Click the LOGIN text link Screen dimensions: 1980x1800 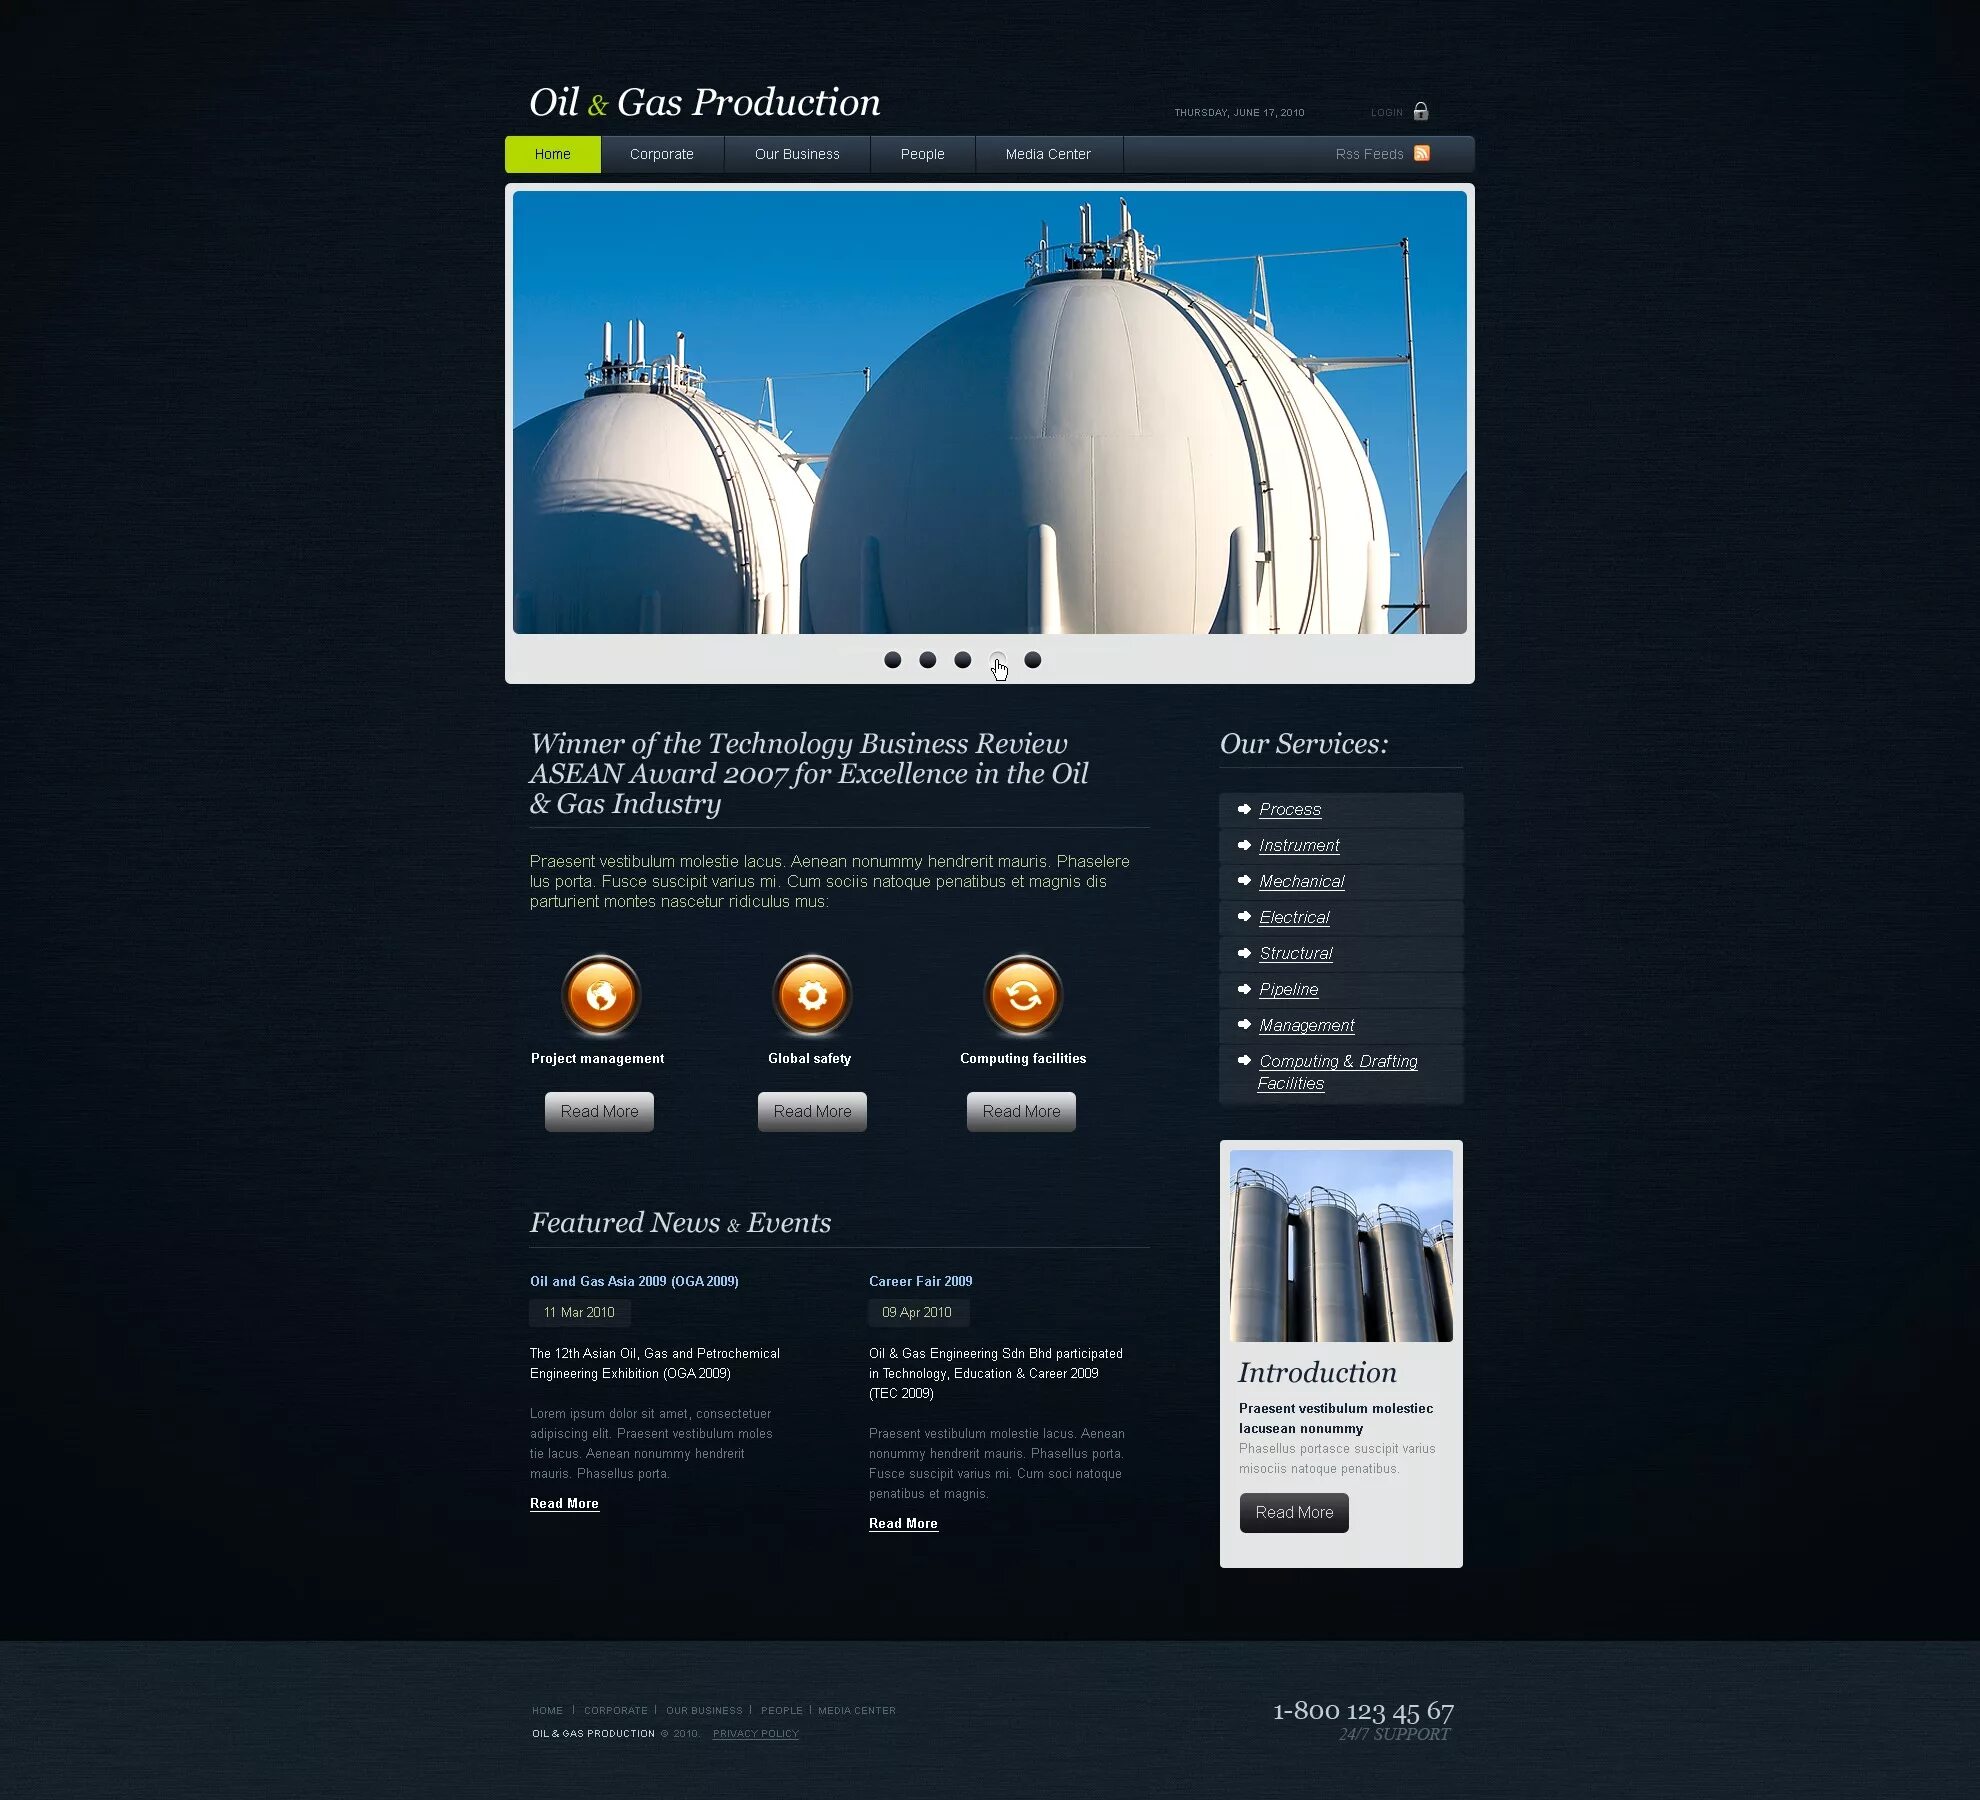pyautogui.click(x=1386, y=113)
